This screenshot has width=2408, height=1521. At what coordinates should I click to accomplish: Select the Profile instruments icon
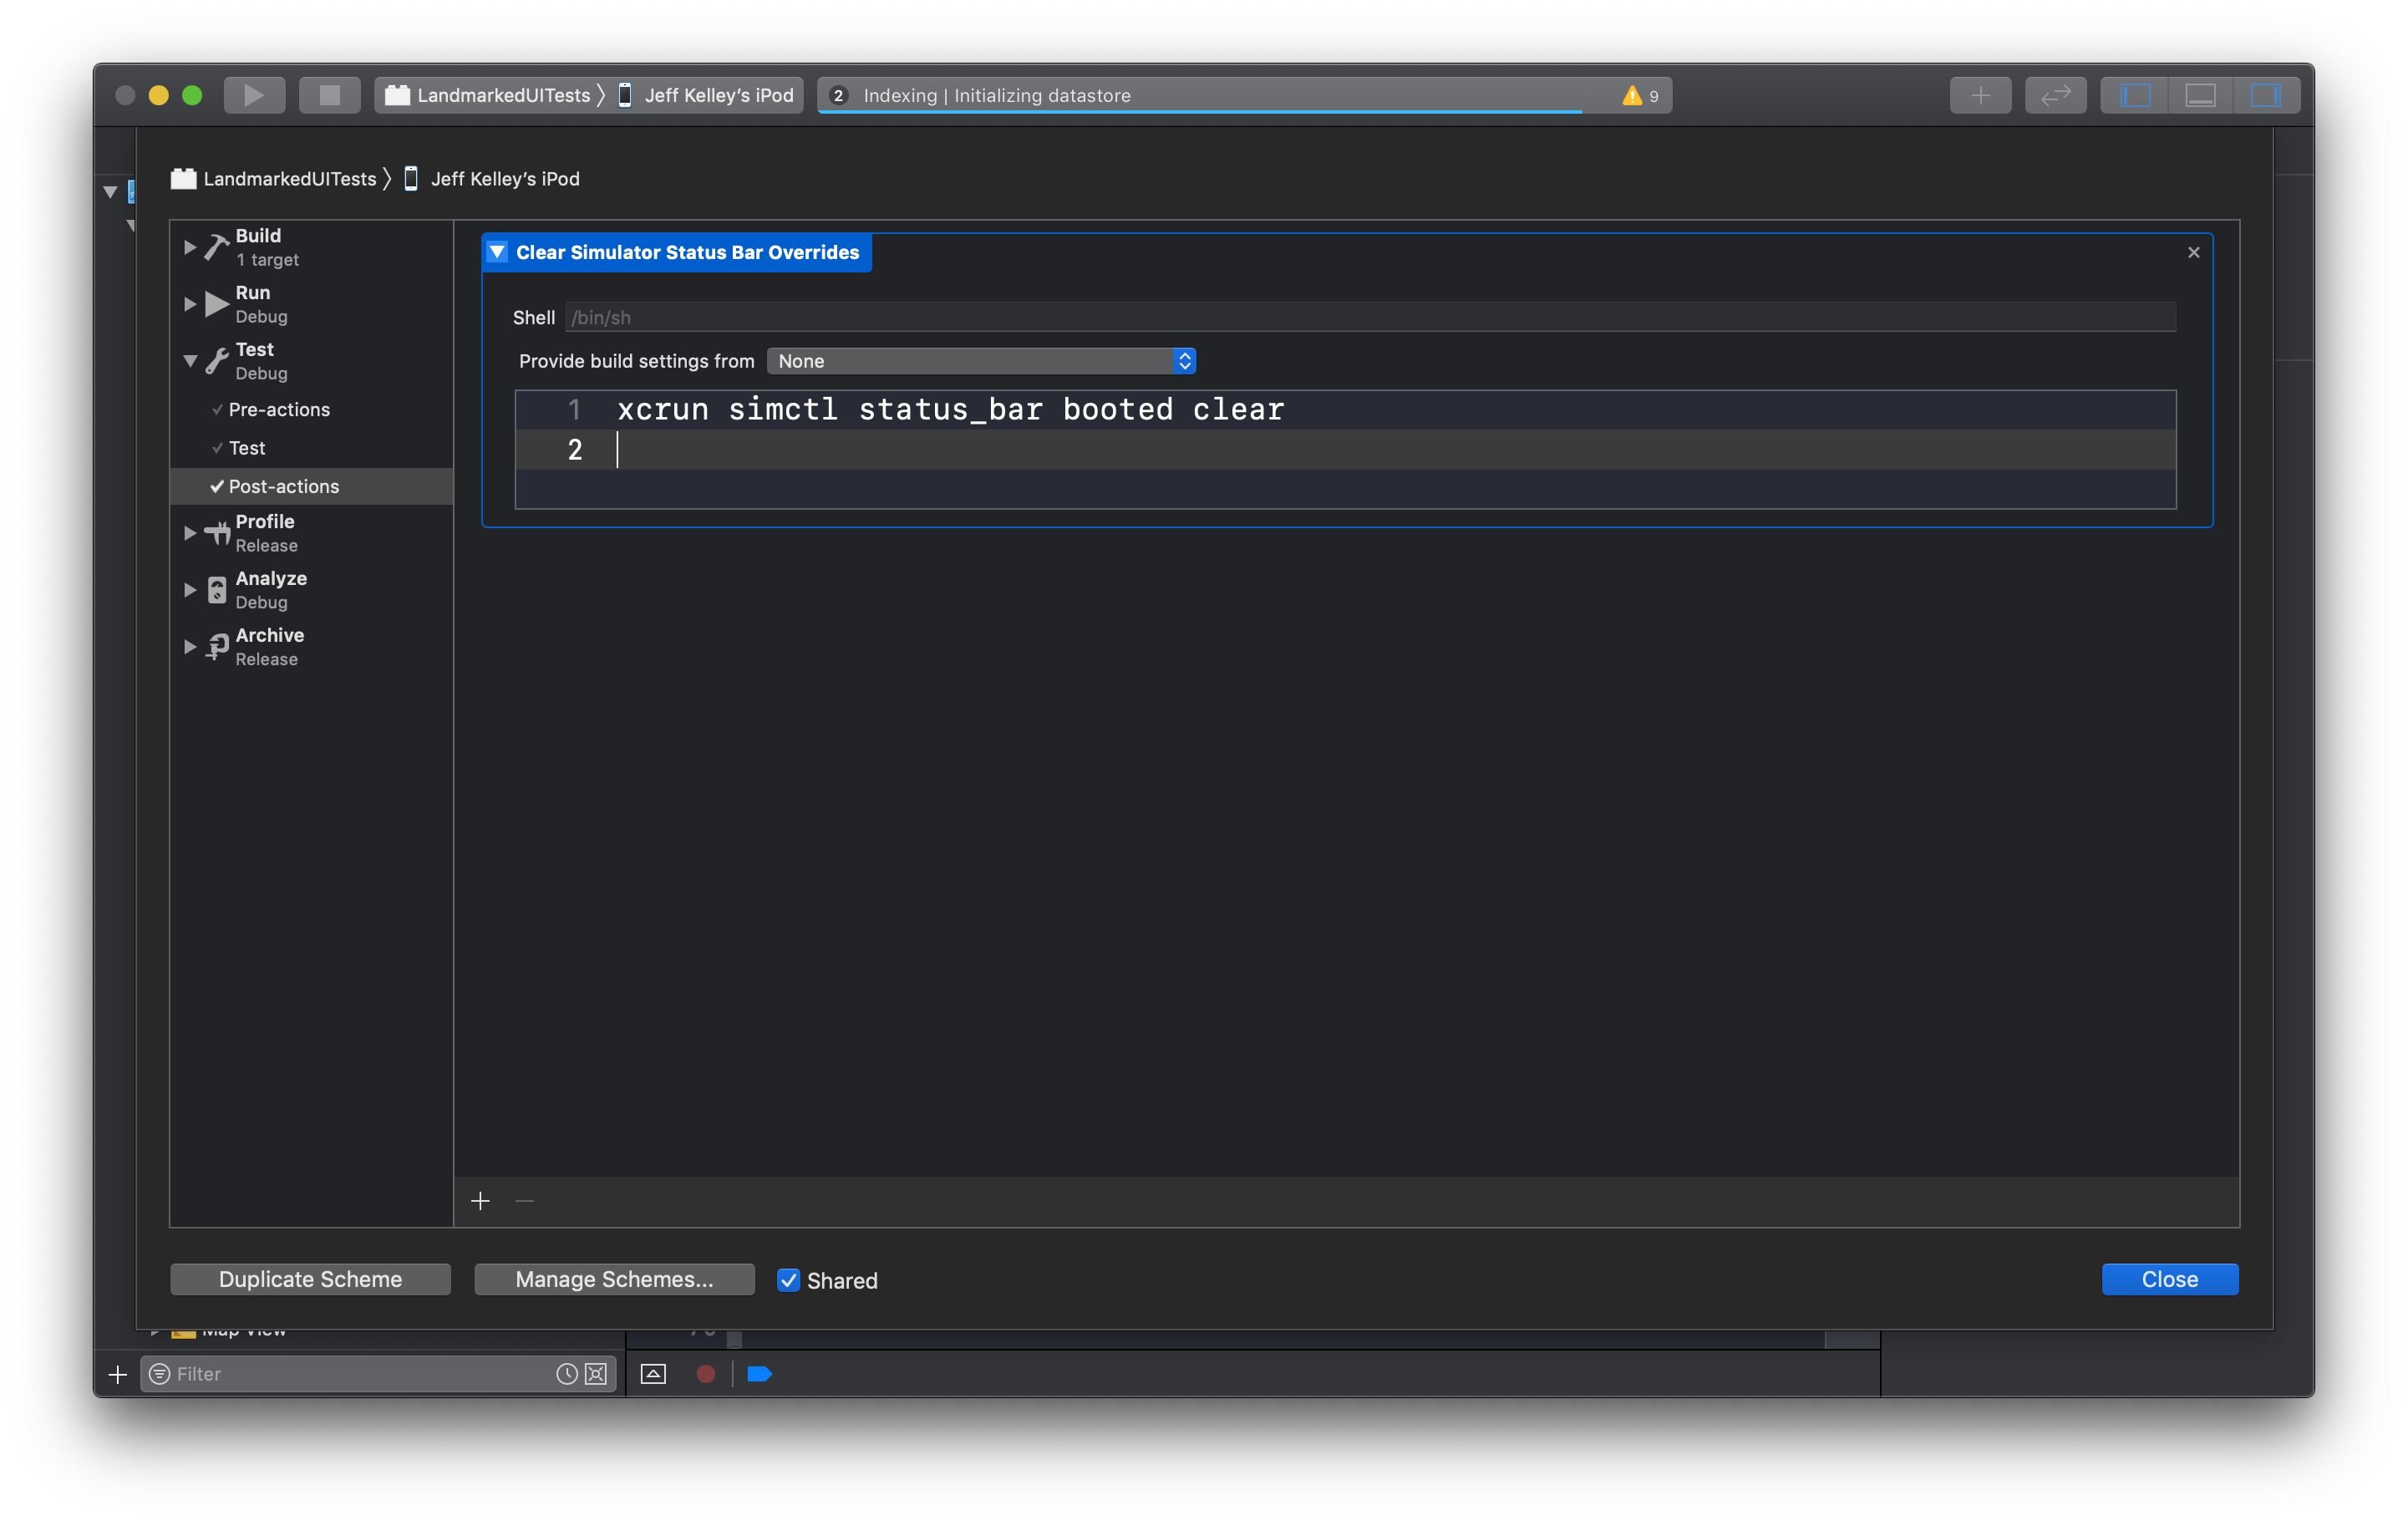click(217, 533)
